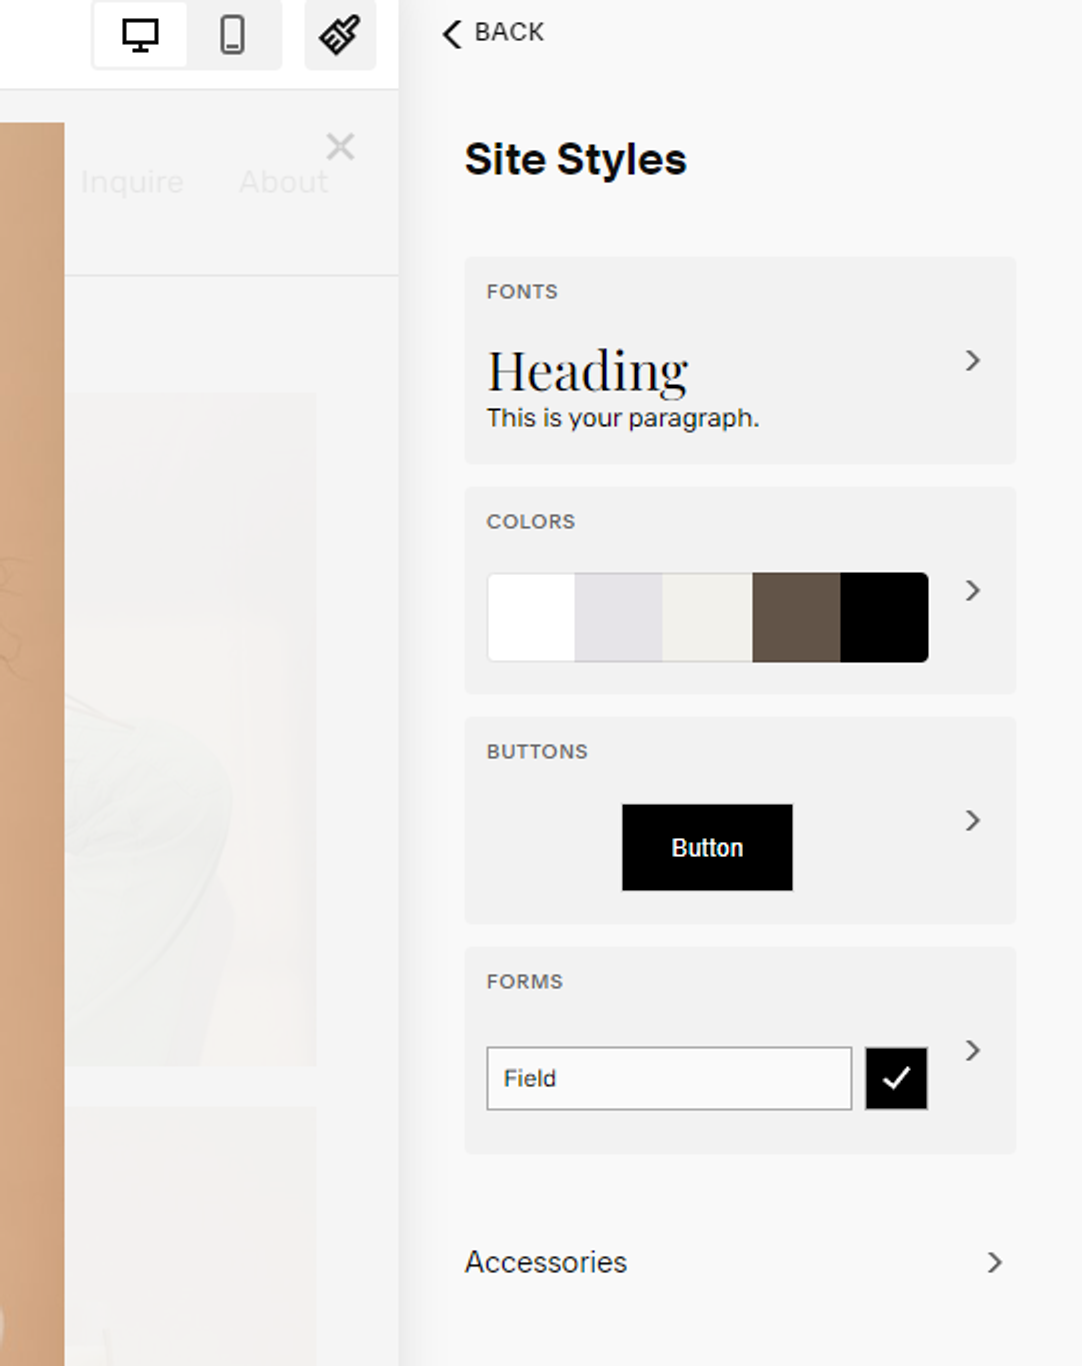Viewport: 1082px width, 1366px height.
Task: Open Accessories chevron arrow
Action: point(995,1263)
